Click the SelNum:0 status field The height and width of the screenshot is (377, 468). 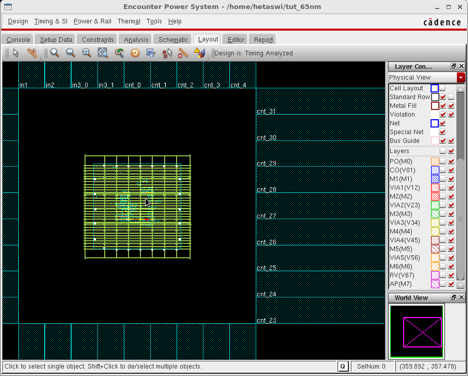[x=371, y=367]
